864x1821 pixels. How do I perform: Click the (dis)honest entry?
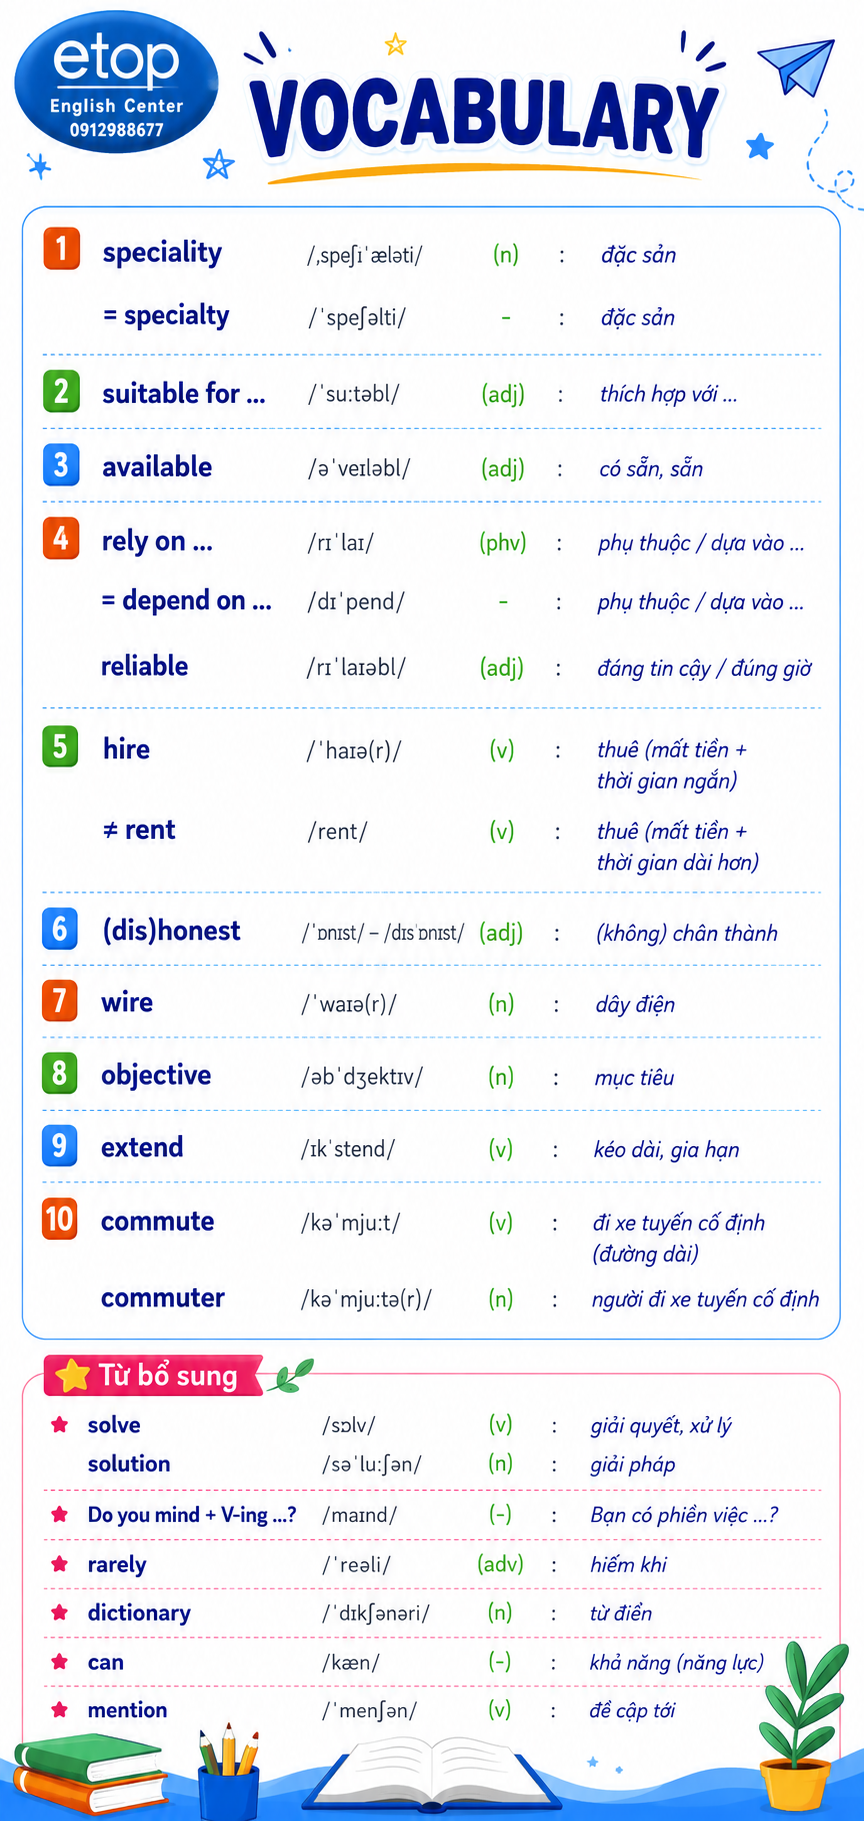point(171,931)
